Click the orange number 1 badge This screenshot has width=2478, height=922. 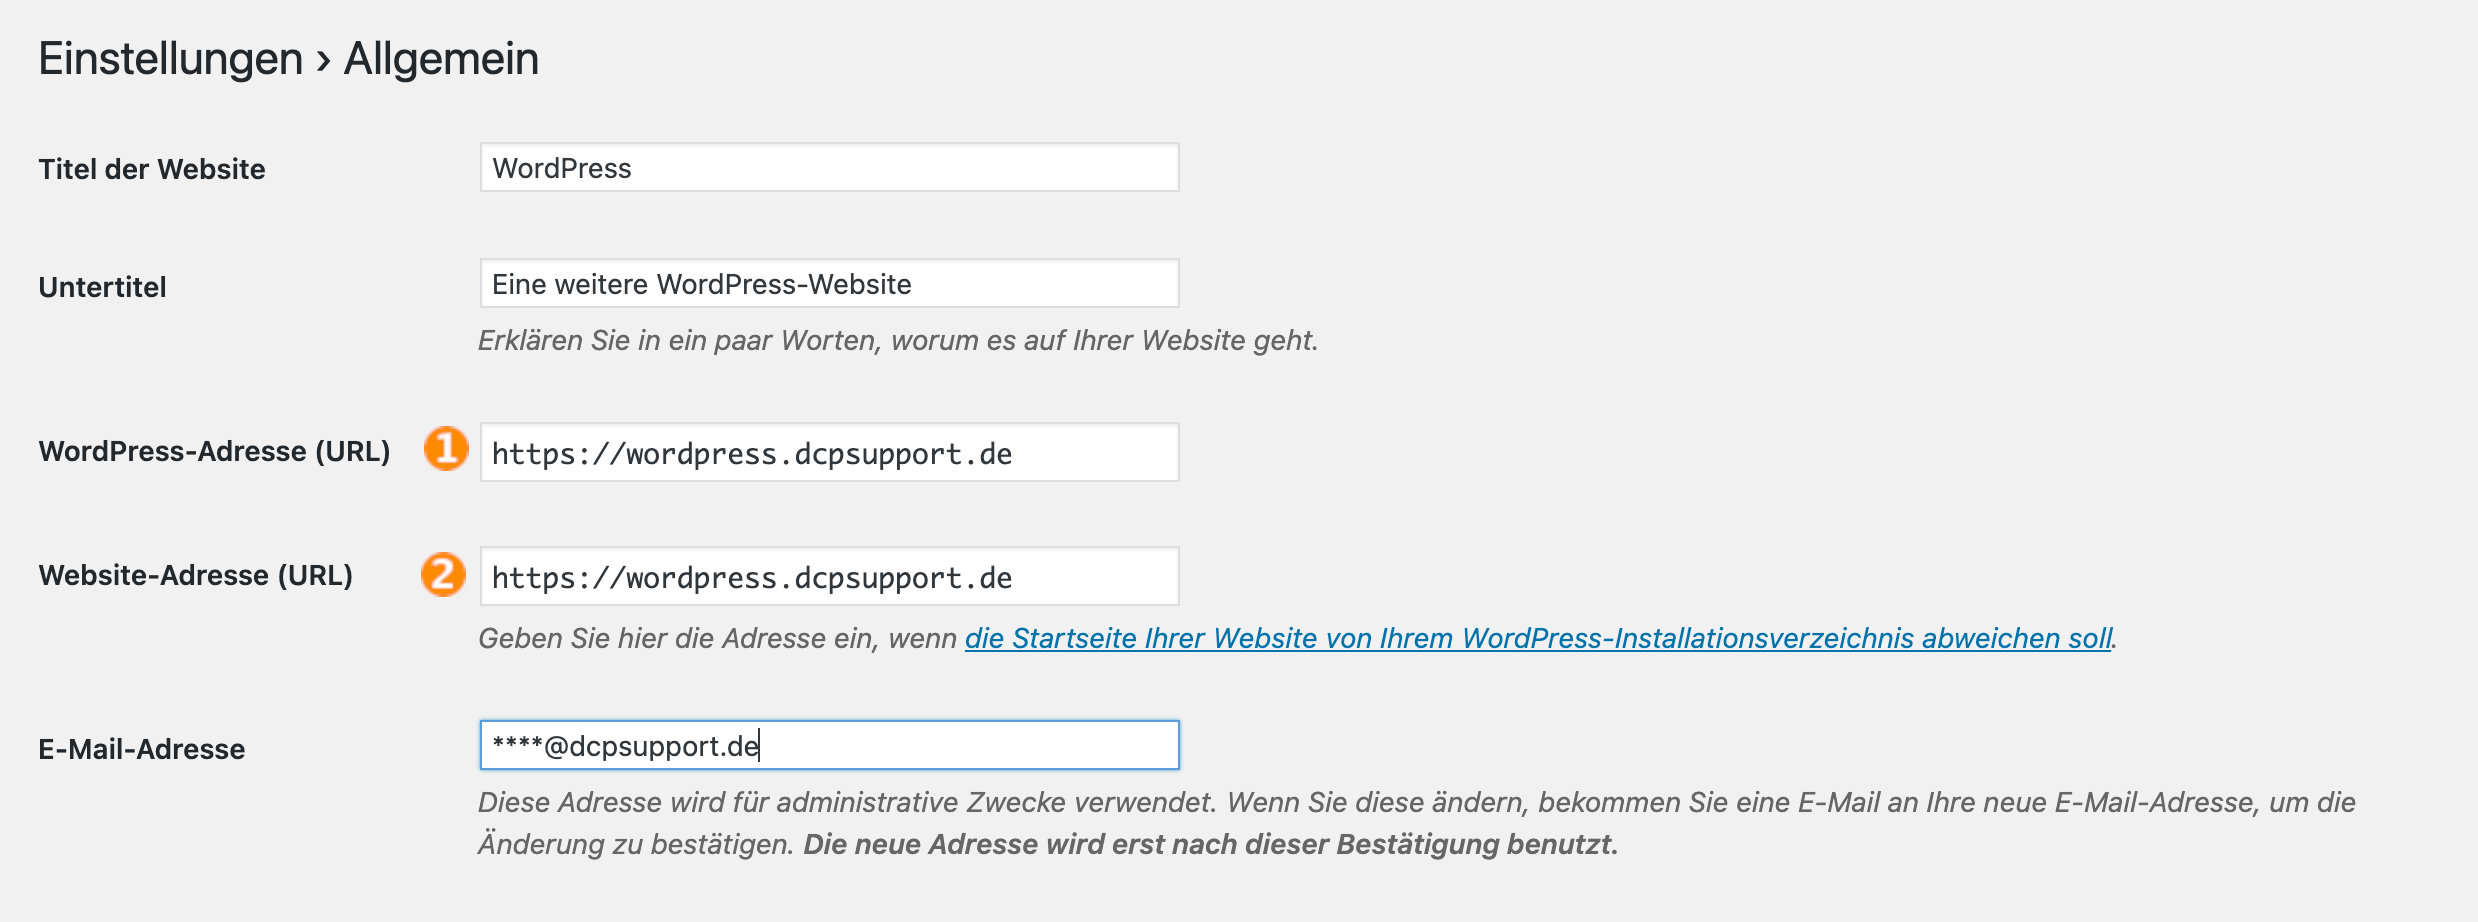[x=446, y=448]
